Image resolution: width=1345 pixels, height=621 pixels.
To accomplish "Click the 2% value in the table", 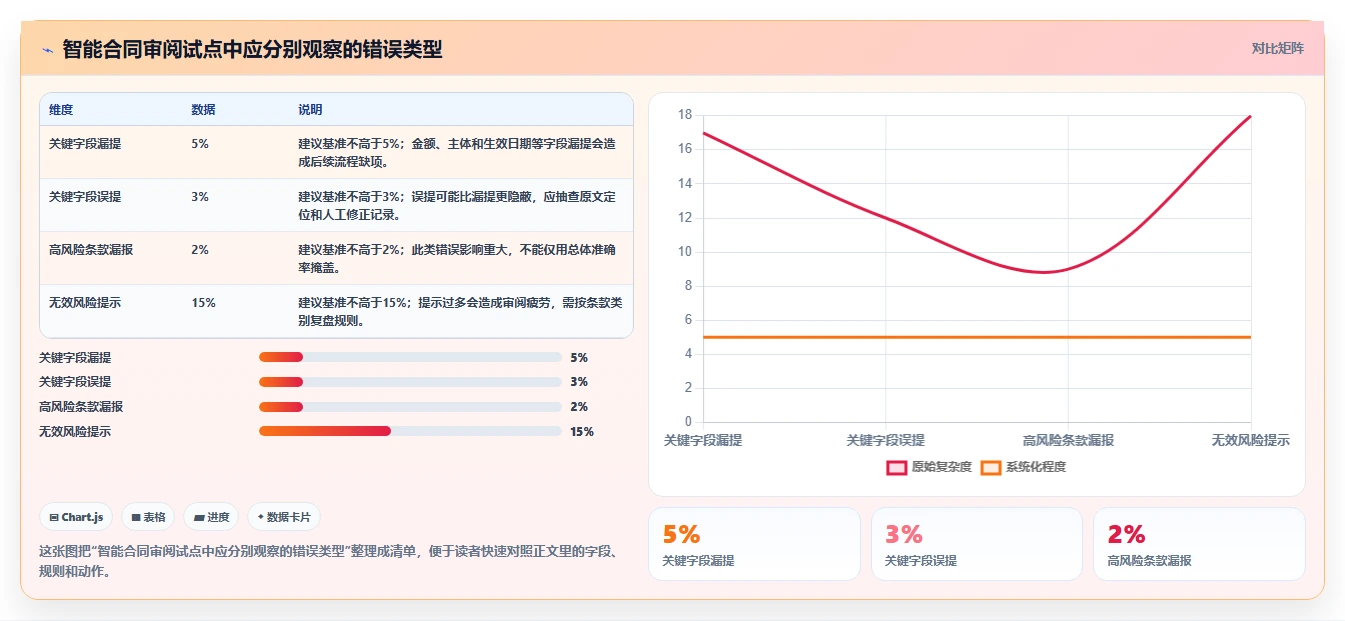I will pos(200,250).
